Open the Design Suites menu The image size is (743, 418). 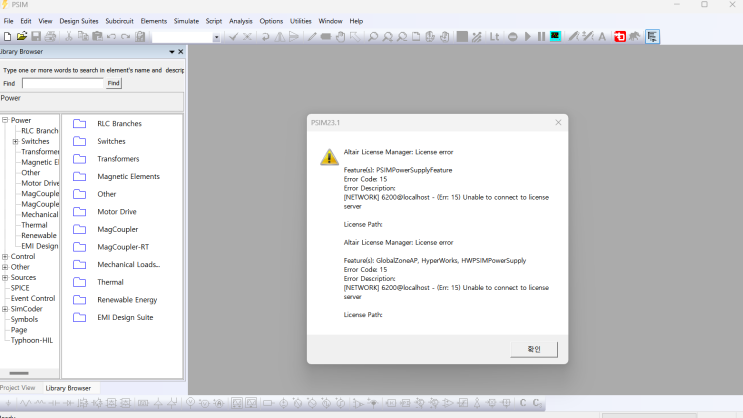(79, 21)
